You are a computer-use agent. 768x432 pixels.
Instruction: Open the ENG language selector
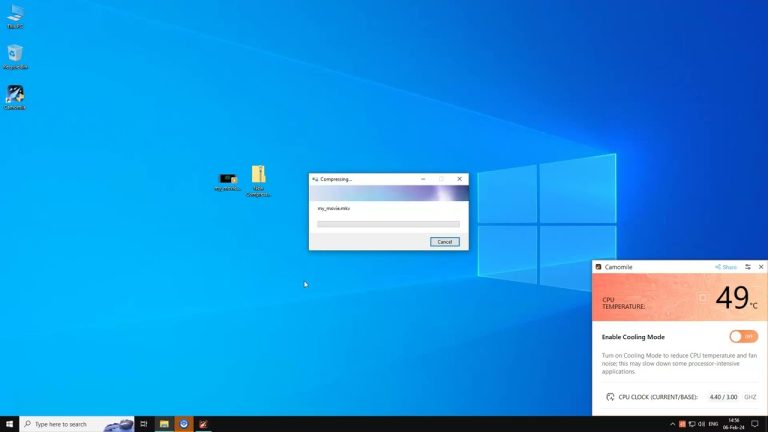(x=713, y=424)
